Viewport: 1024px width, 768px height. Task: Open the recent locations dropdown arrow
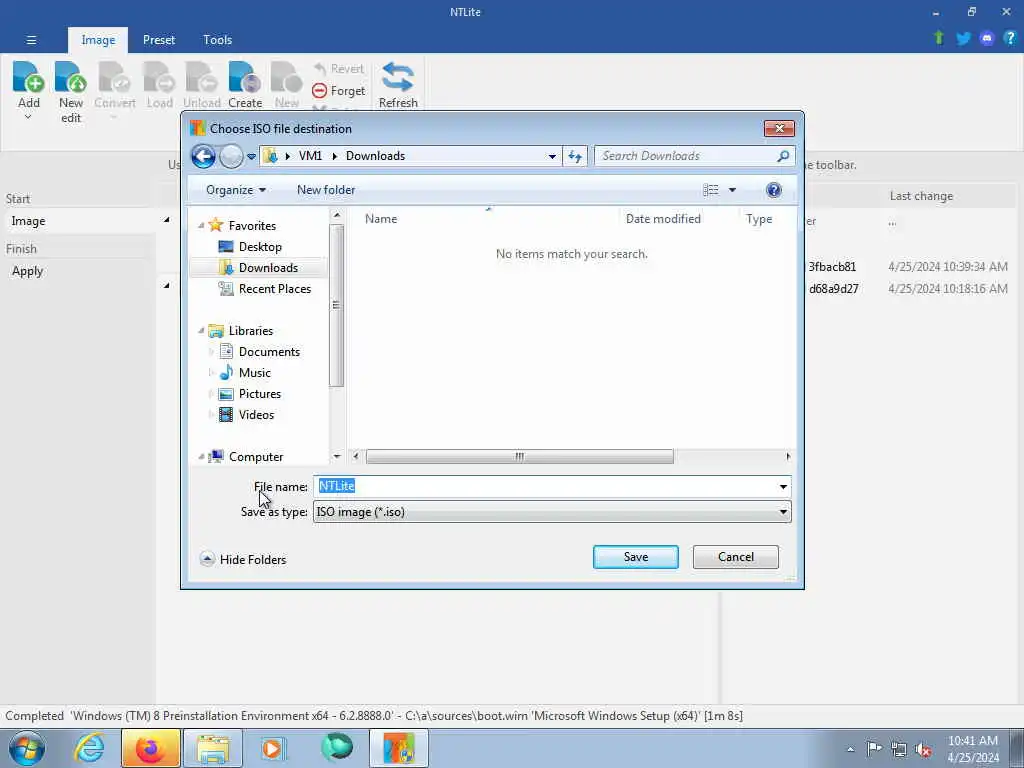pos(251,157)
